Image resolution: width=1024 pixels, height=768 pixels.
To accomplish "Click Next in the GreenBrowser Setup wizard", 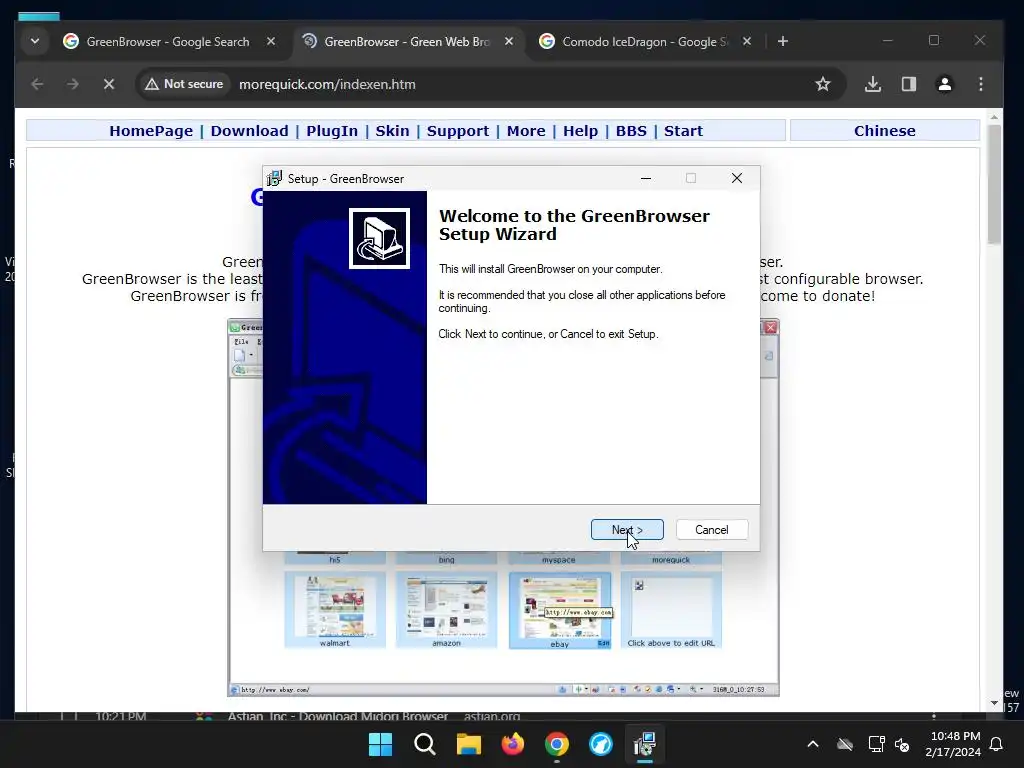I will click(x=627, y=530).
